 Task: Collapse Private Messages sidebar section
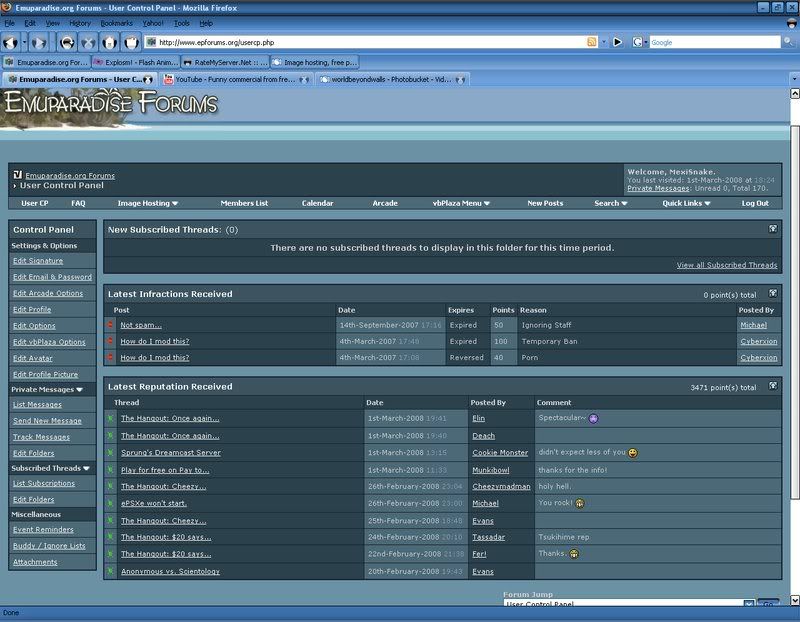tap(80, 389)
